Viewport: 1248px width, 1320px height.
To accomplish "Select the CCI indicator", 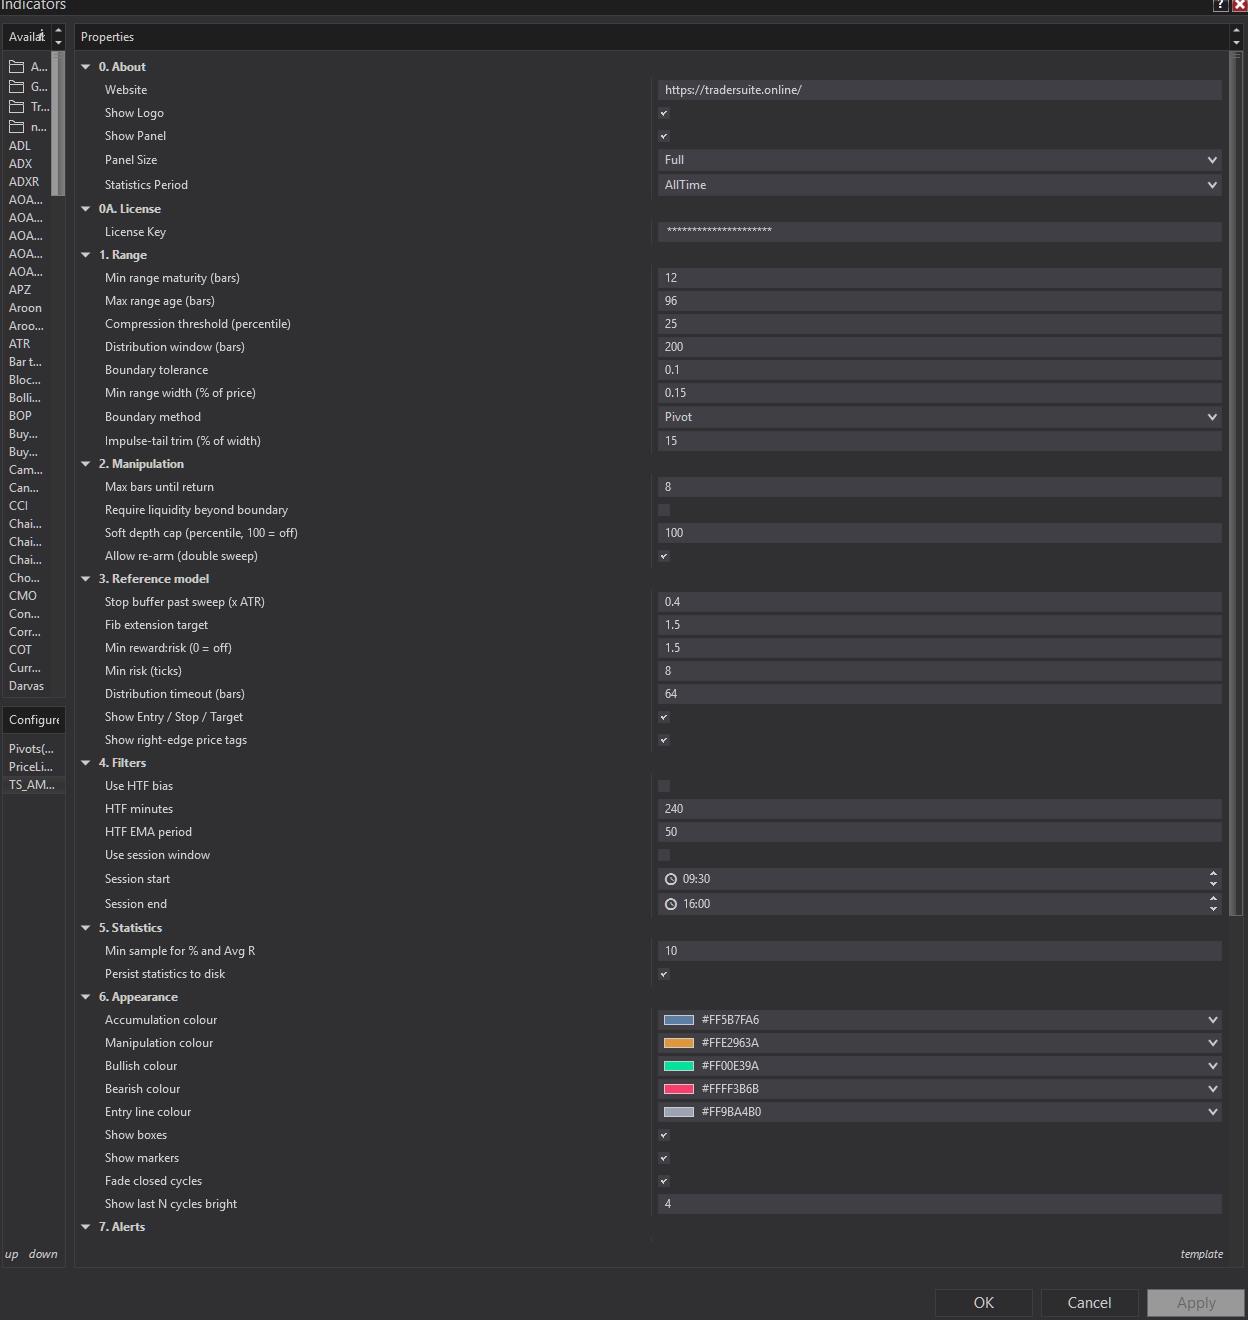I will [x=19, y=506].
